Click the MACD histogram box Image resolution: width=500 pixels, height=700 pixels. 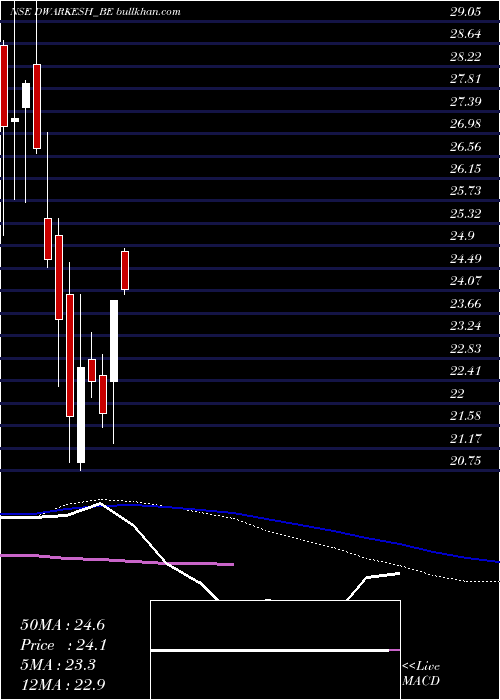click(x=275, y=650)
